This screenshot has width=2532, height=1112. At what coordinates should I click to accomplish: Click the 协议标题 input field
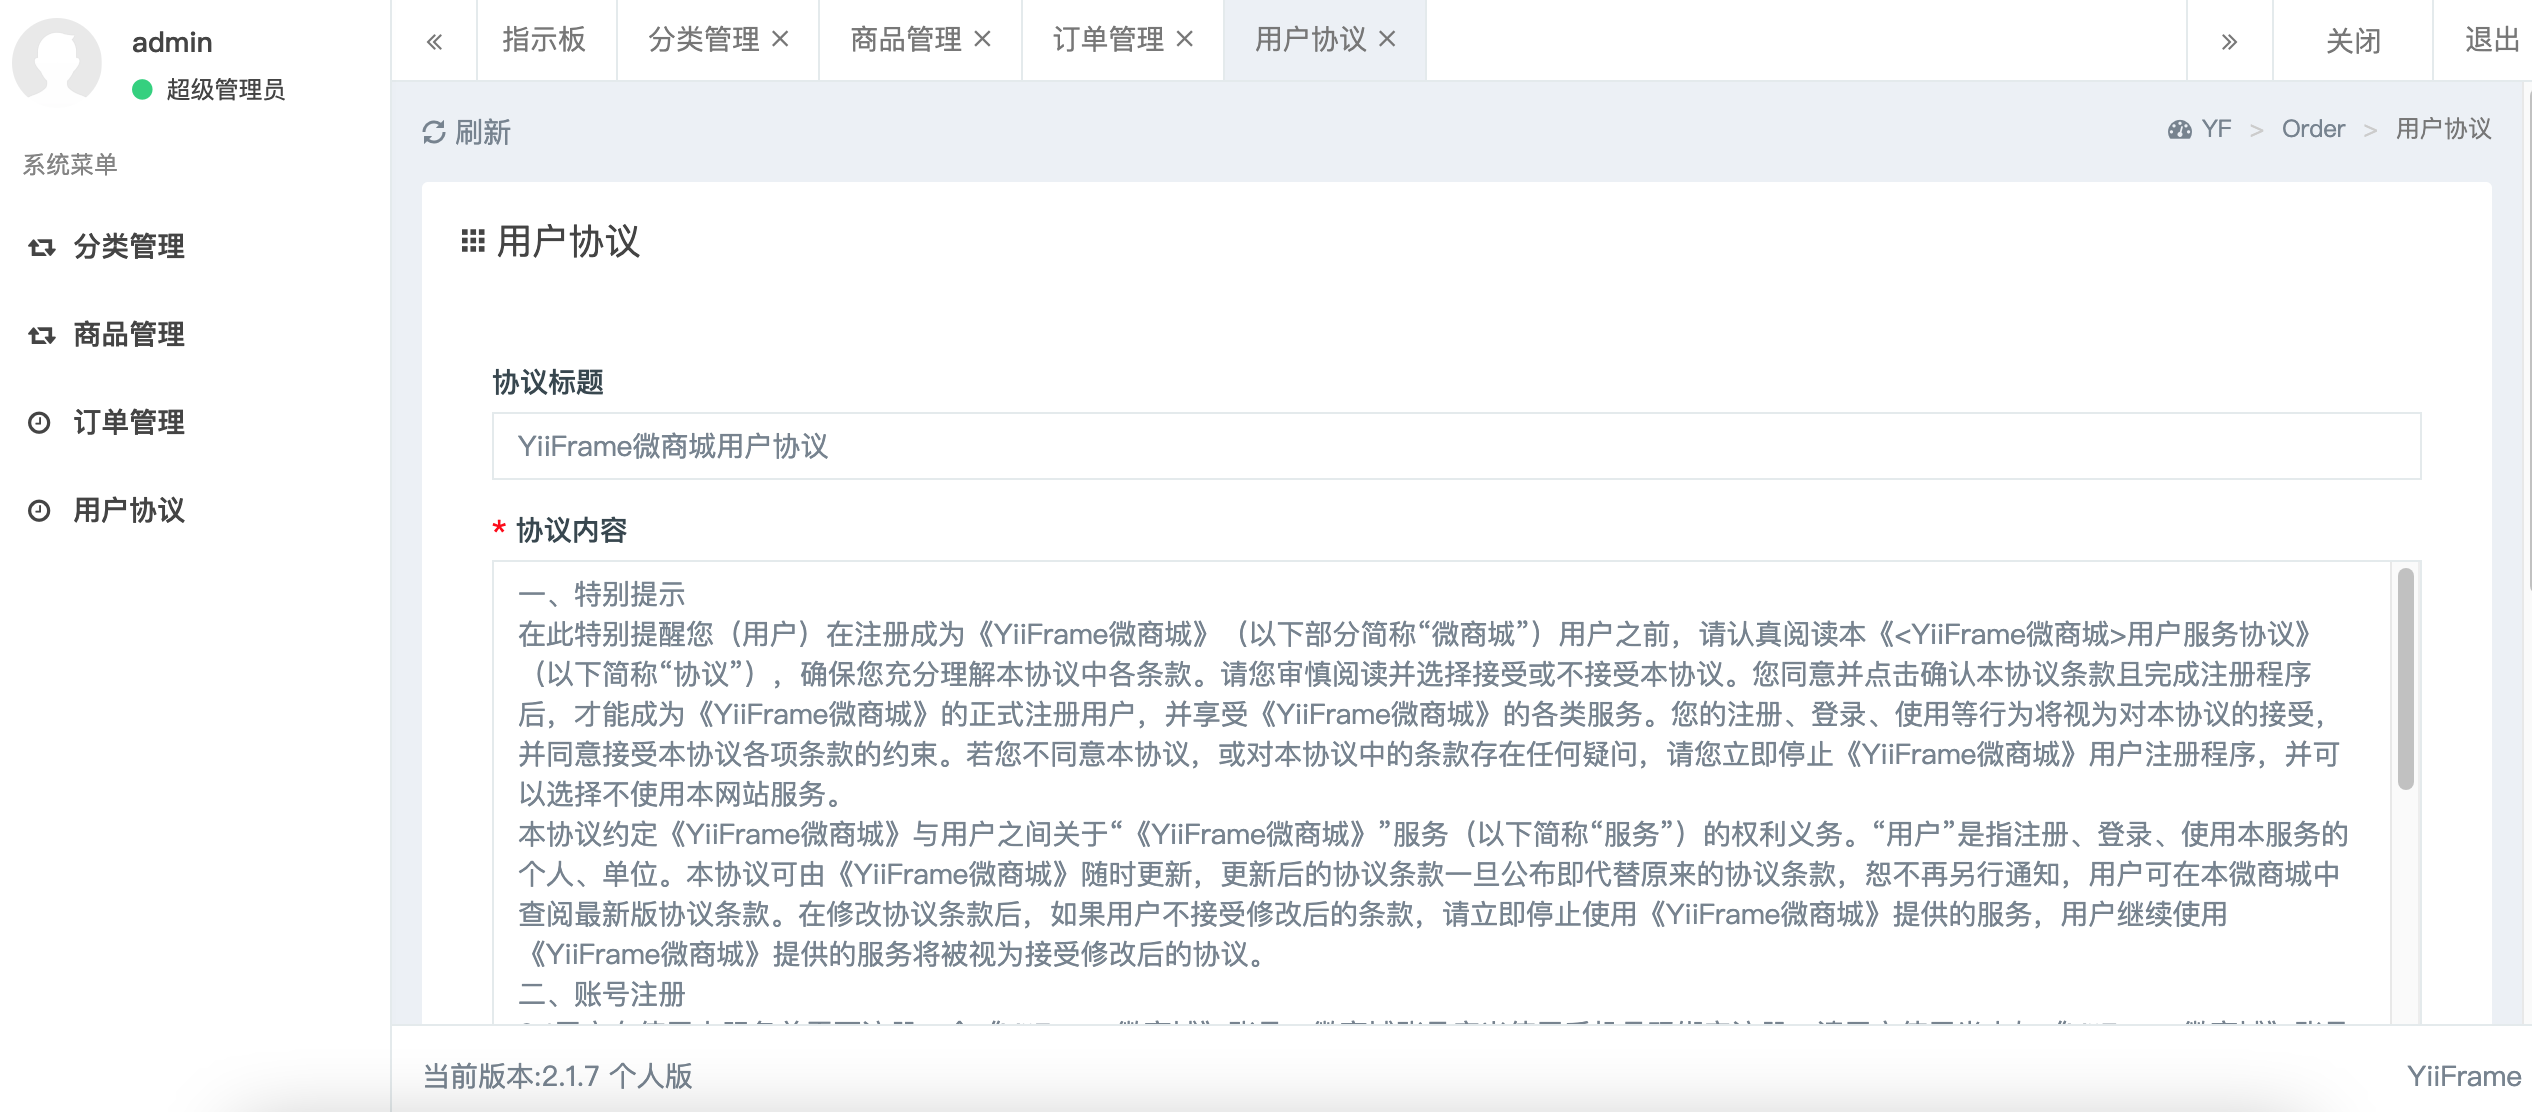click(x=1455, y=446)
